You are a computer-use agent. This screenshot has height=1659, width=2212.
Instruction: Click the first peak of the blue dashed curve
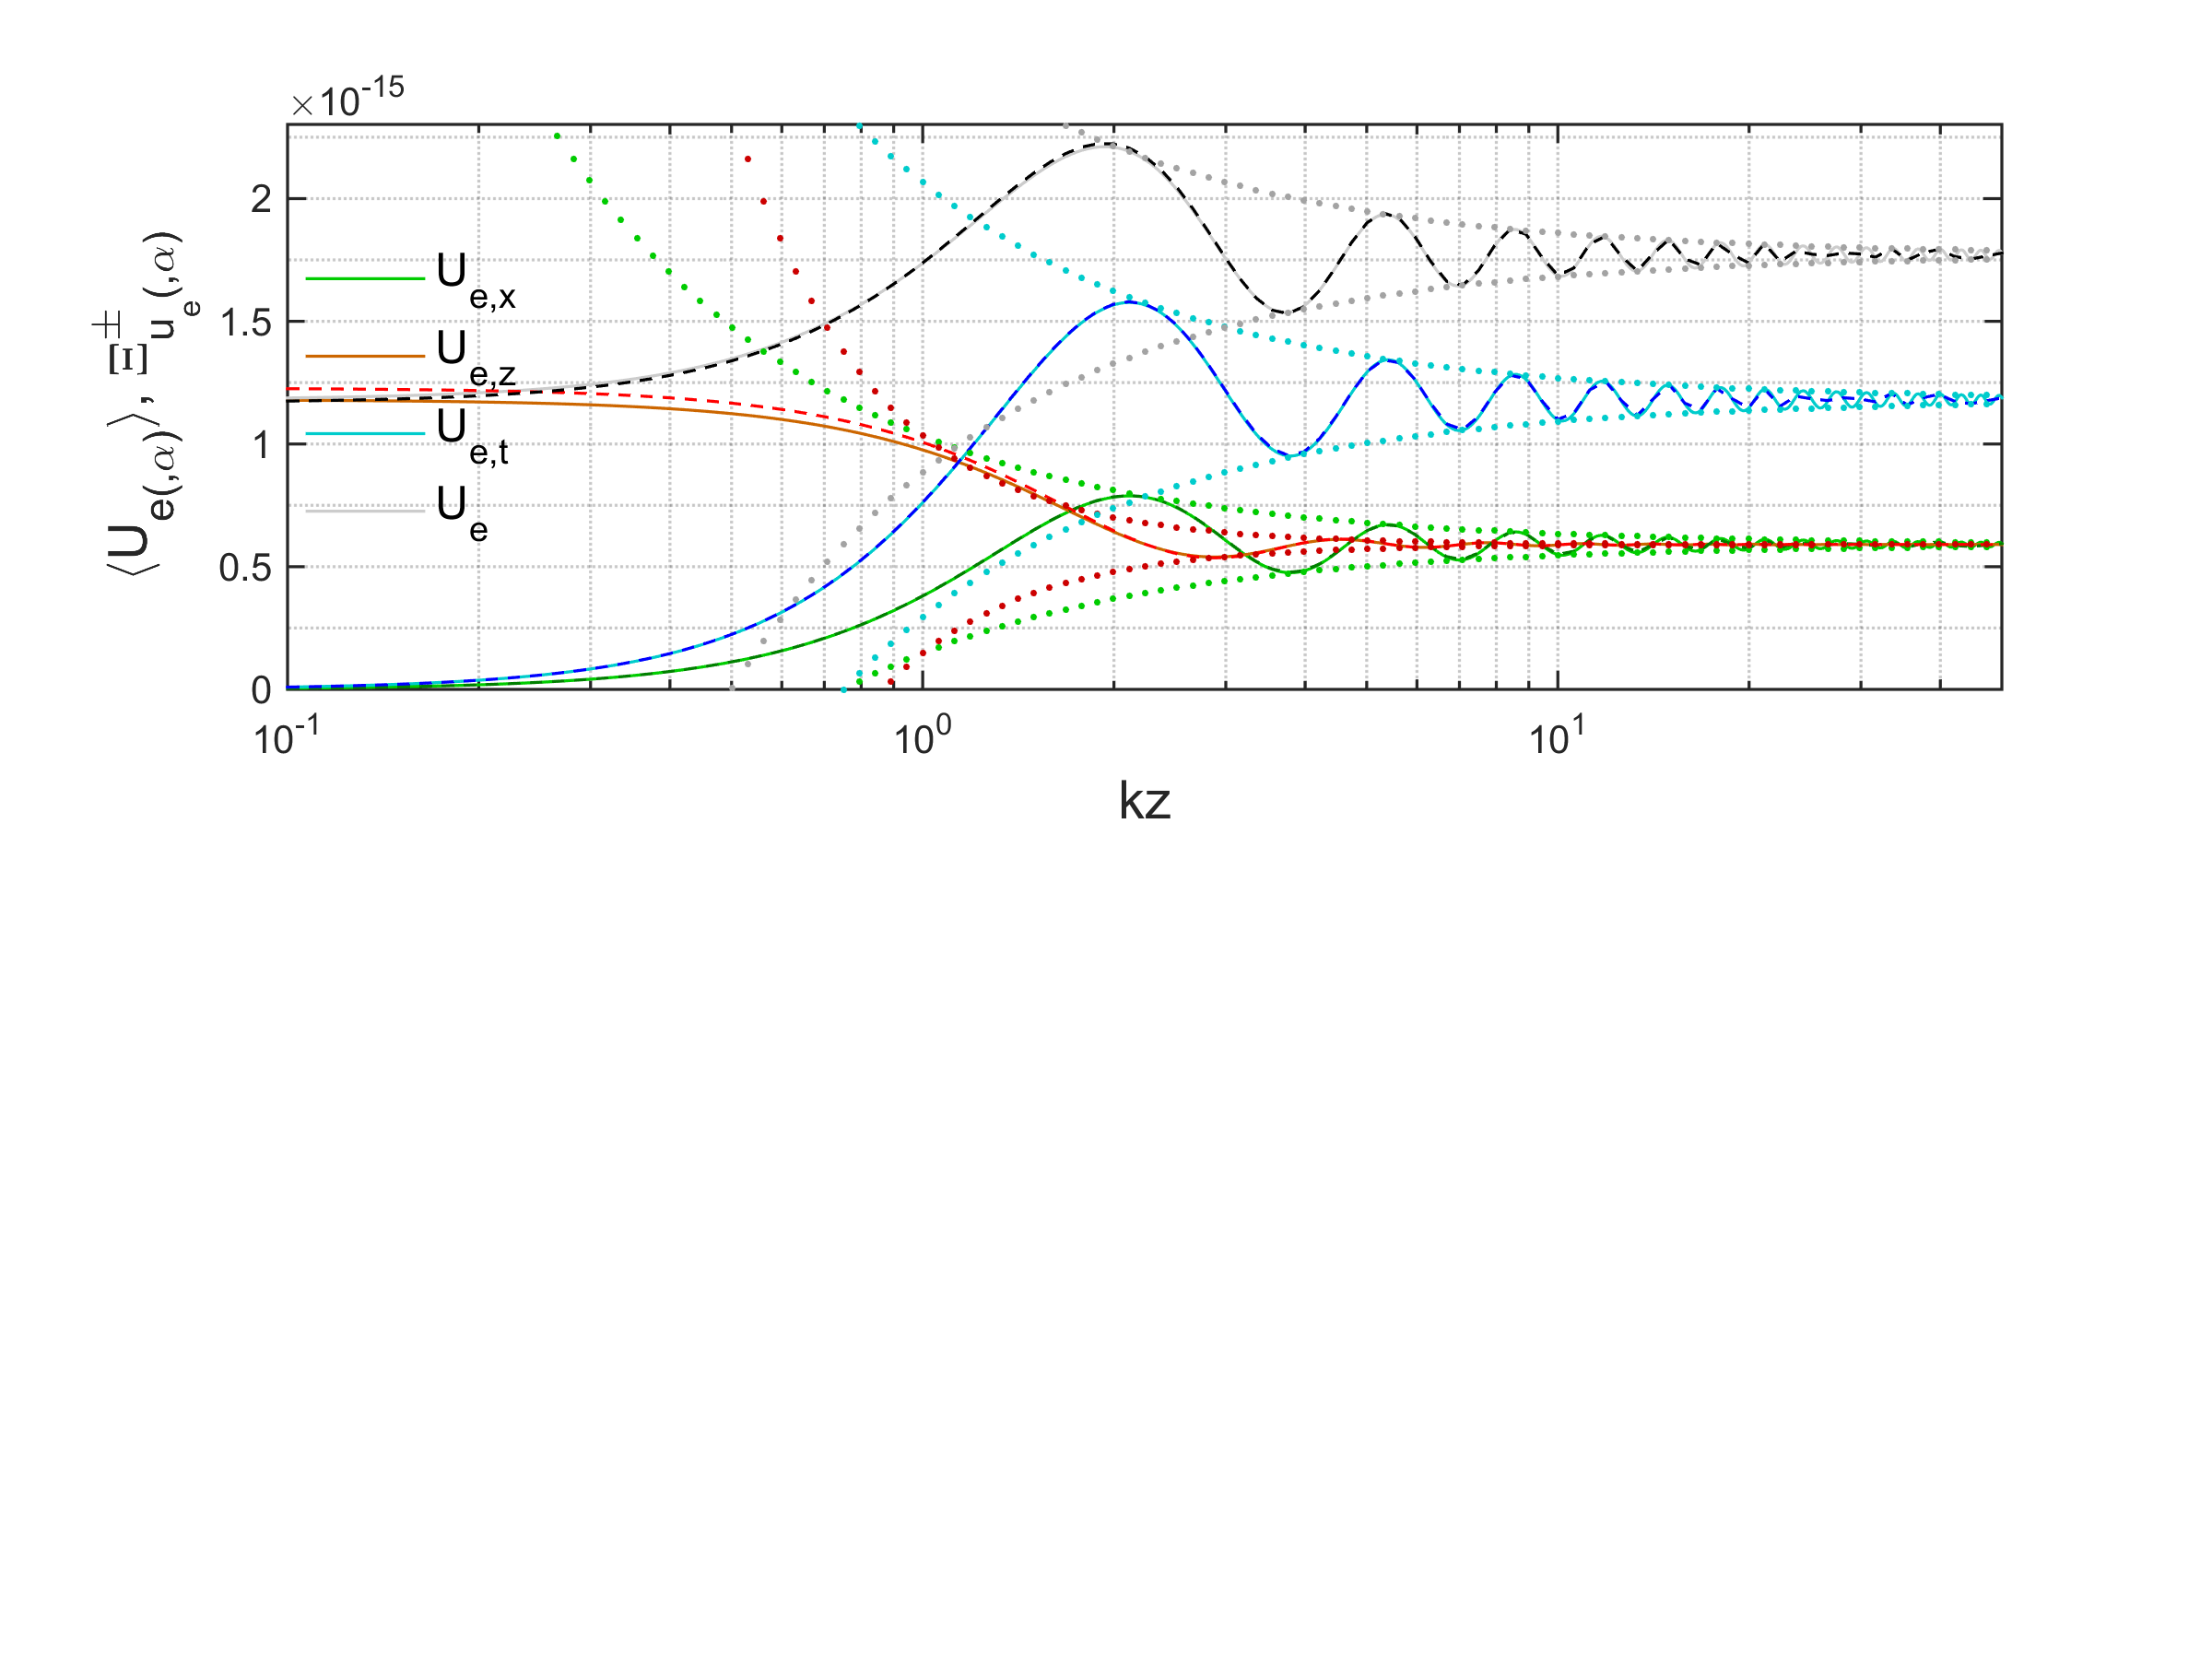pos(1129,301)
